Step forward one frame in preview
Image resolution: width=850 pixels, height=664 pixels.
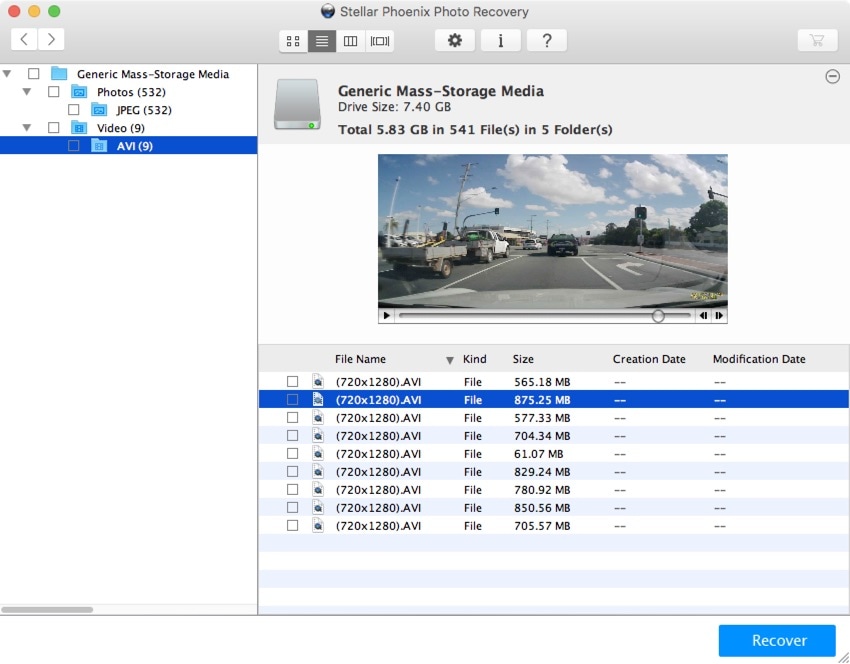click(x=719, y=315)
